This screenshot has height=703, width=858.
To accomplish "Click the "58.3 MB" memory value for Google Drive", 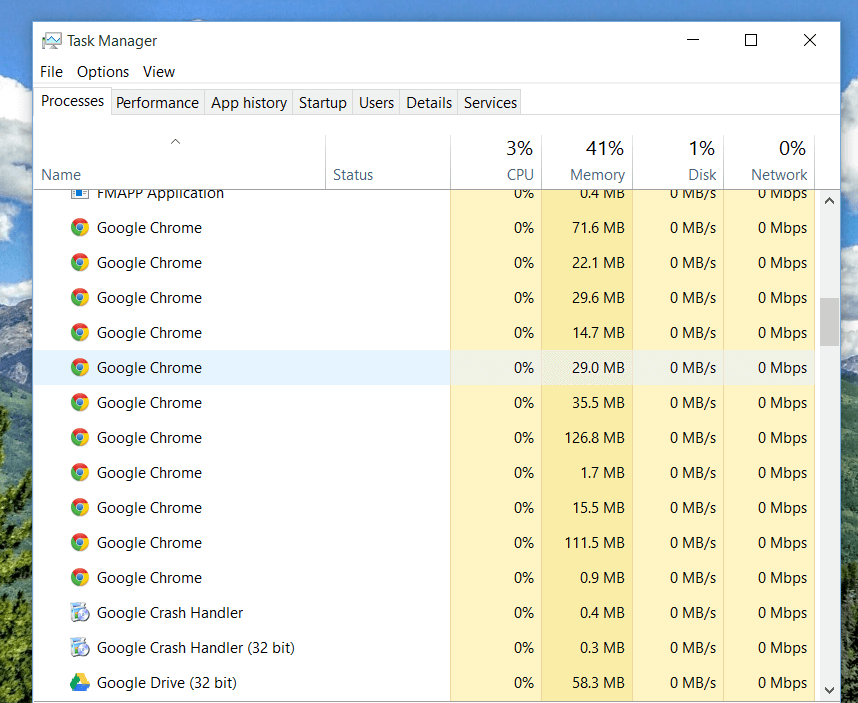I will (x=598, y=683).
